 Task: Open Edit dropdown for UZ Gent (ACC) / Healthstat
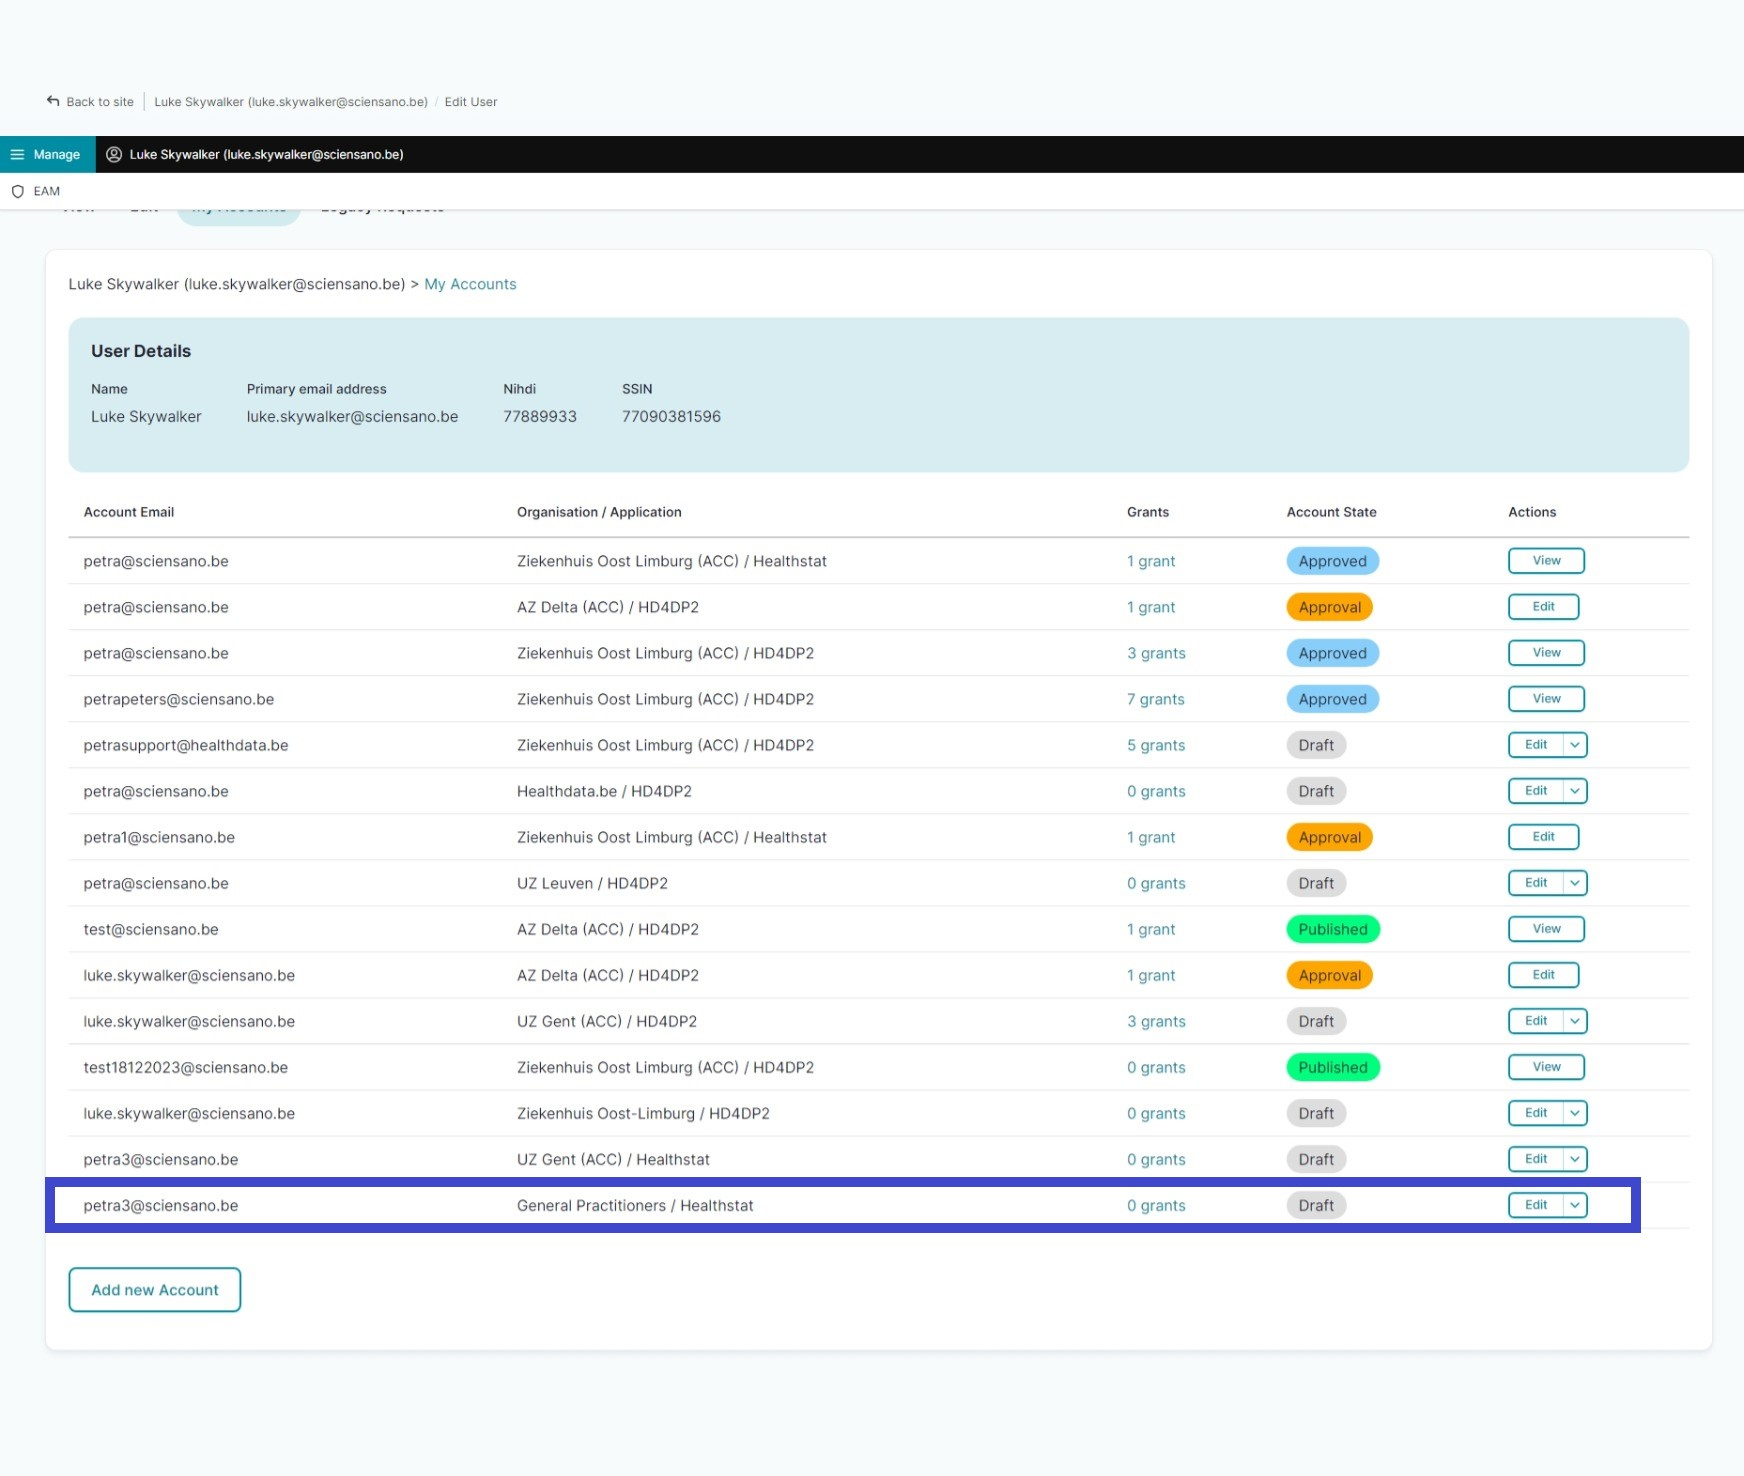[1575, 1159]
